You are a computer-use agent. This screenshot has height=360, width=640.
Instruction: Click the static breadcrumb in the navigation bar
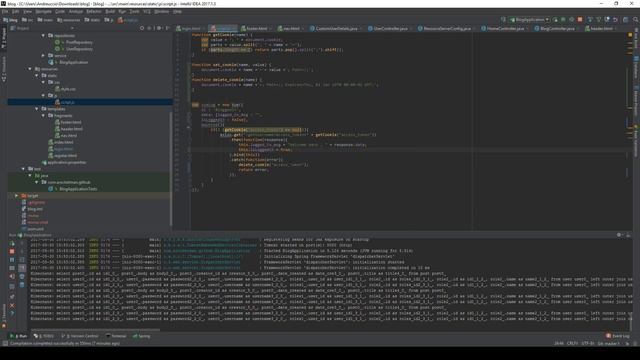[93, 20]
